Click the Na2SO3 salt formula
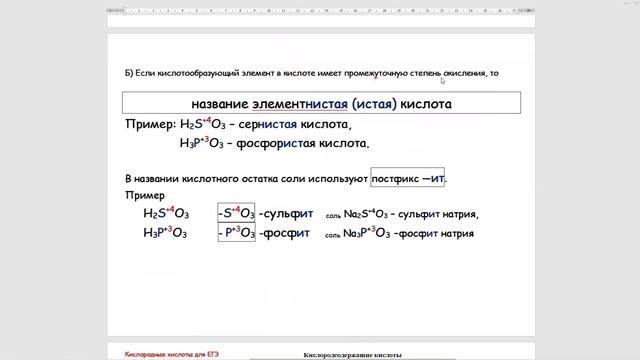 365,213
